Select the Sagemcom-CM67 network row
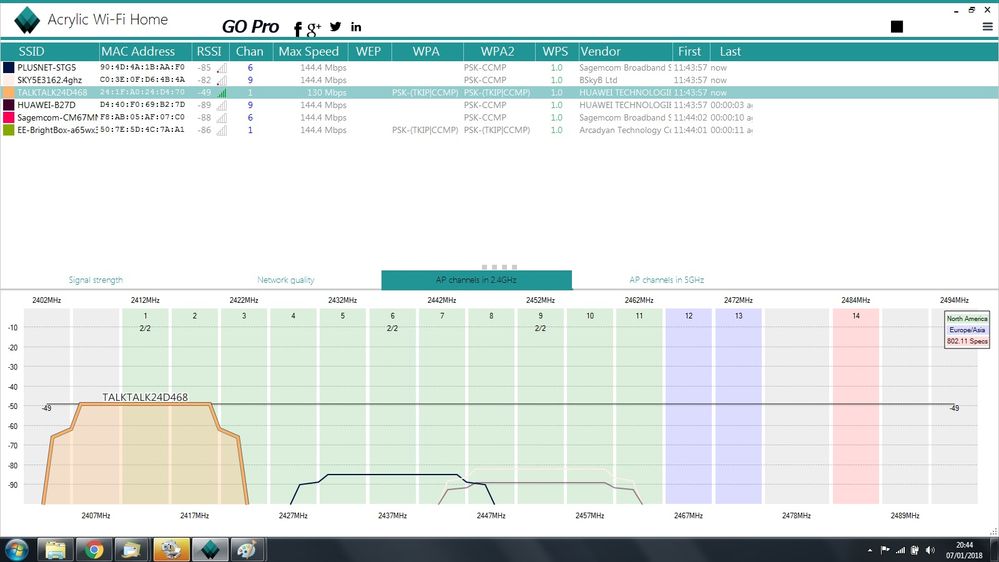This screenshot has height=562, width=999. [500, 117]
